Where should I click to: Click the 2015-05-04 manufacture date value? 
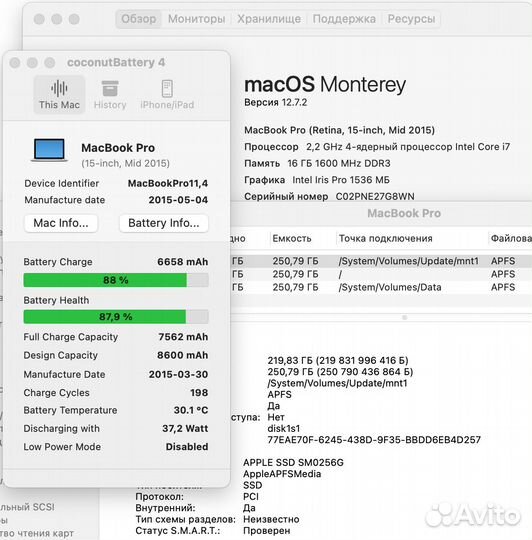pos(178,200)
